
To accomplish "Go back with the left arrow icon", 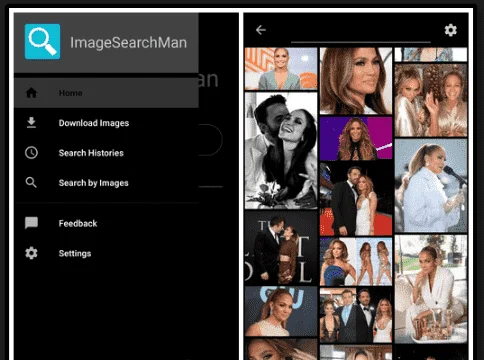I will click(x=261, y=30).
